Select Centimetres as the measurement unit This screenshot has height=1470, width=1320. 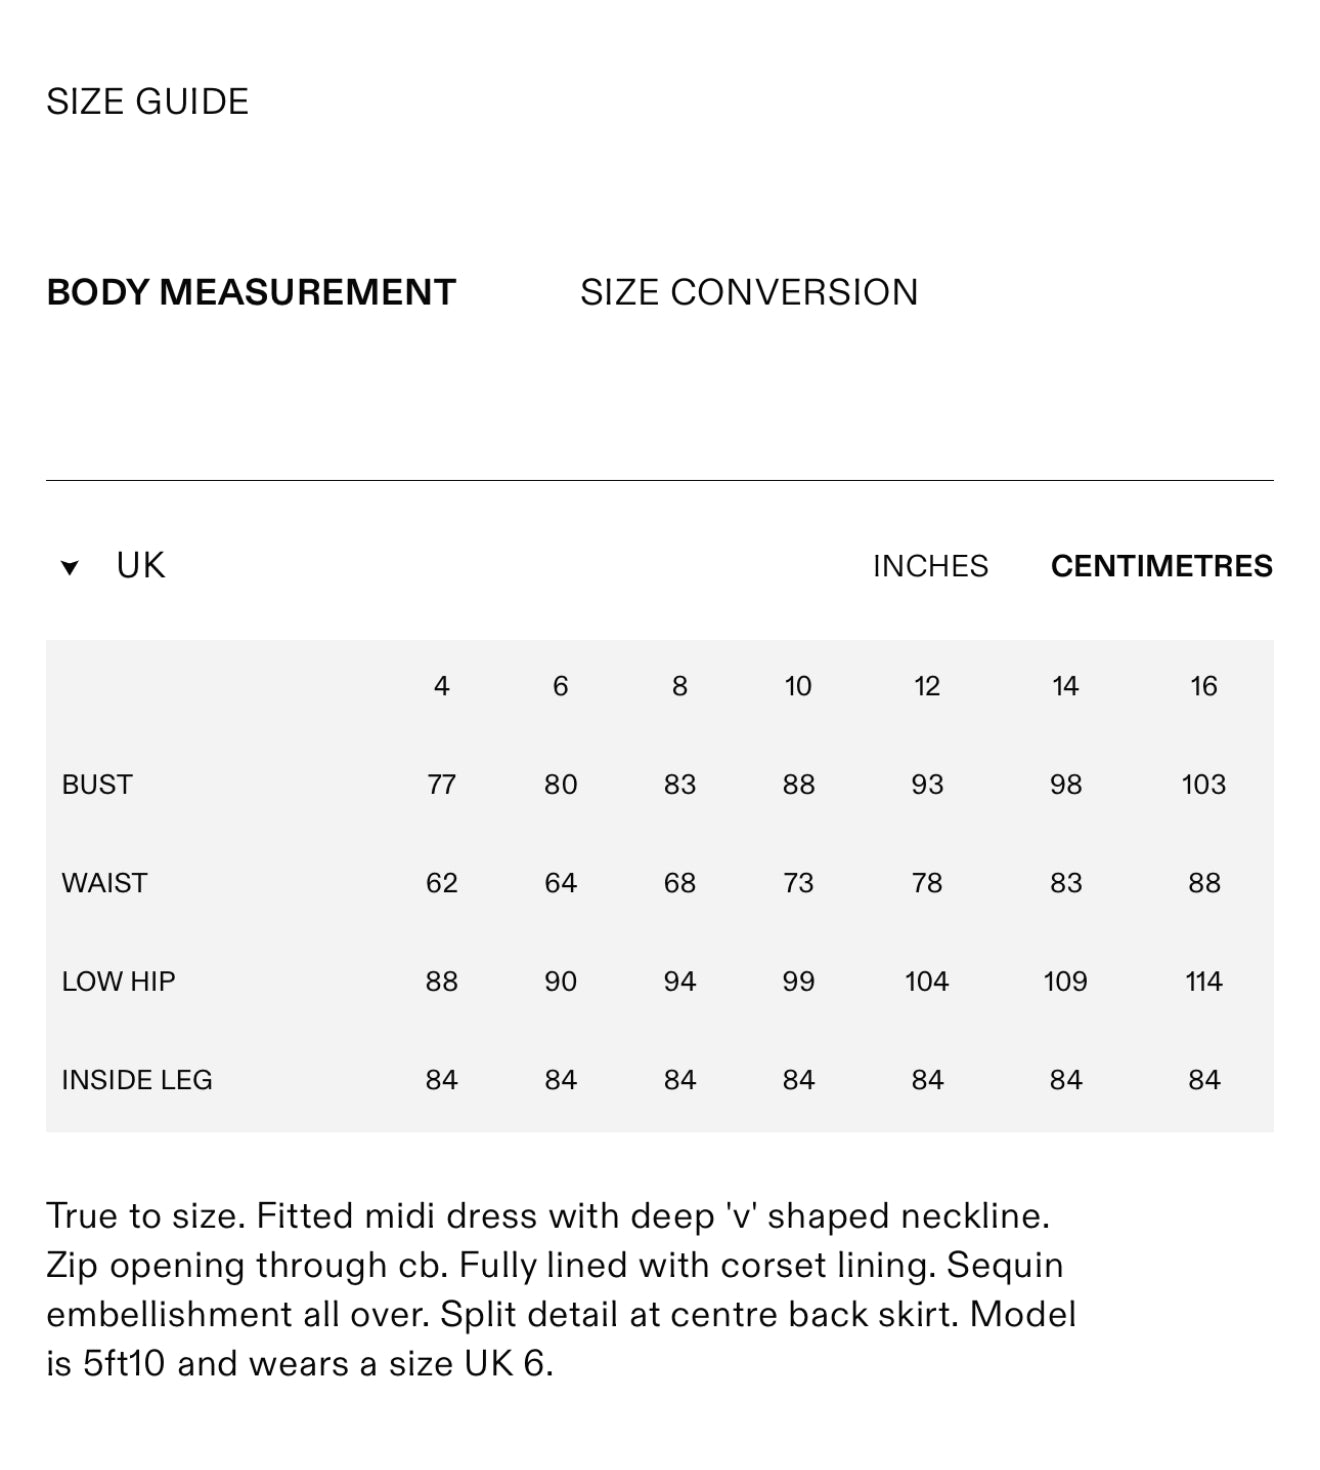1161,566
